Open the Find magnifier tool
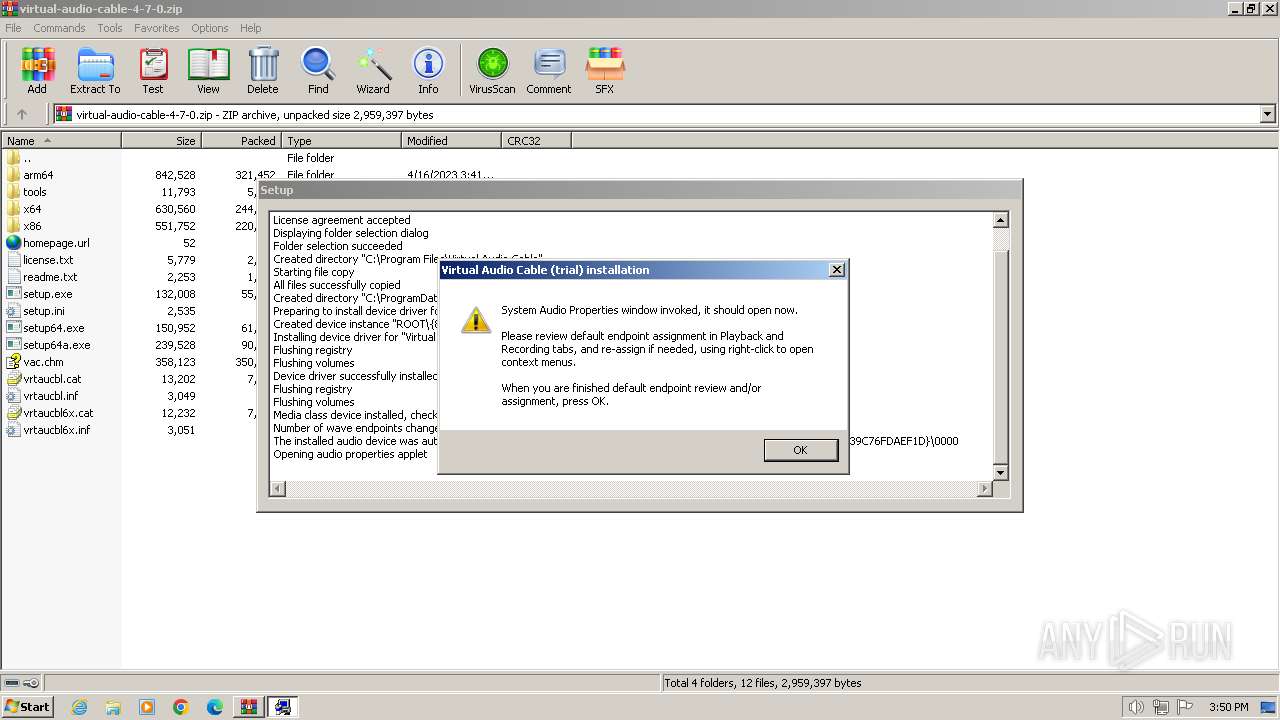 (318, 71)
